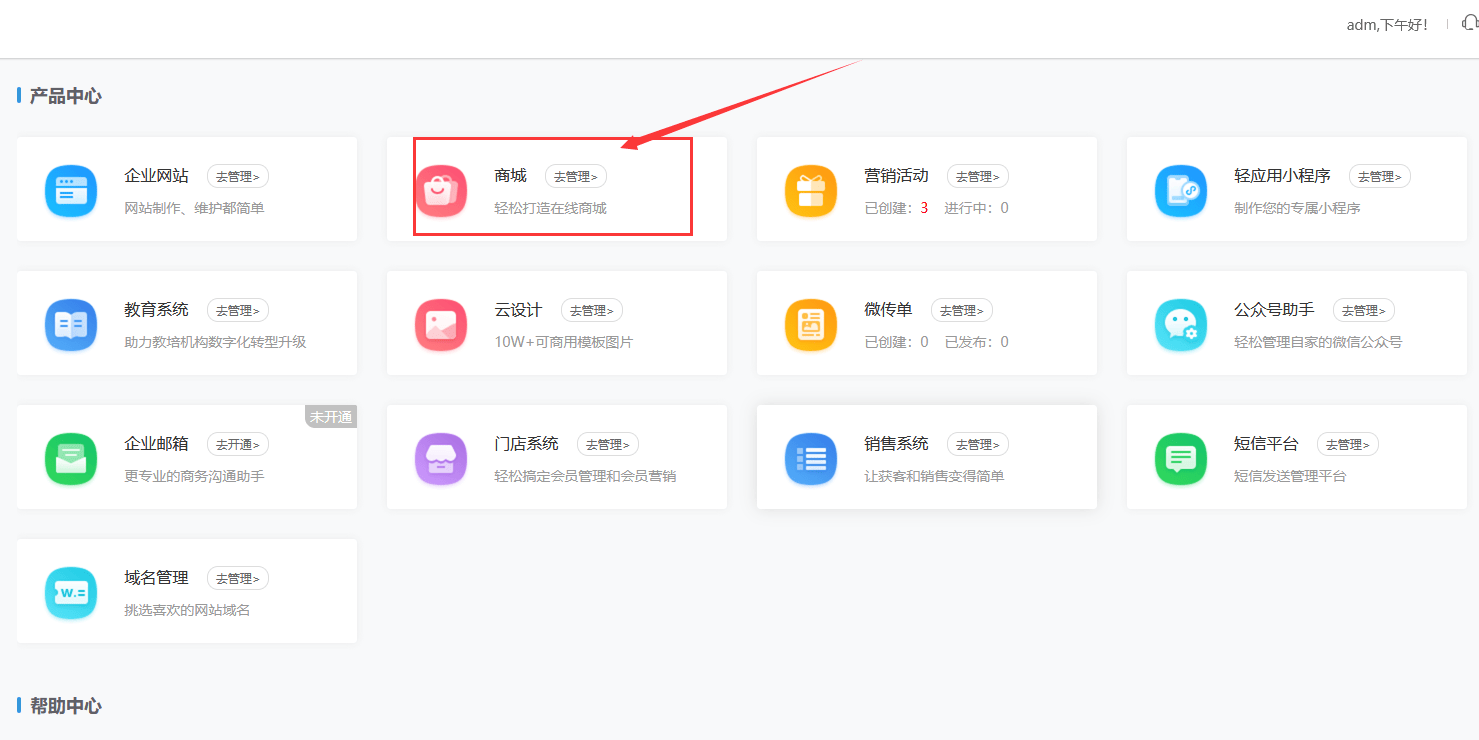Open 去管理 for 轻应用小程序
Screen dimensions: 1479x740
pos(1380,176)
